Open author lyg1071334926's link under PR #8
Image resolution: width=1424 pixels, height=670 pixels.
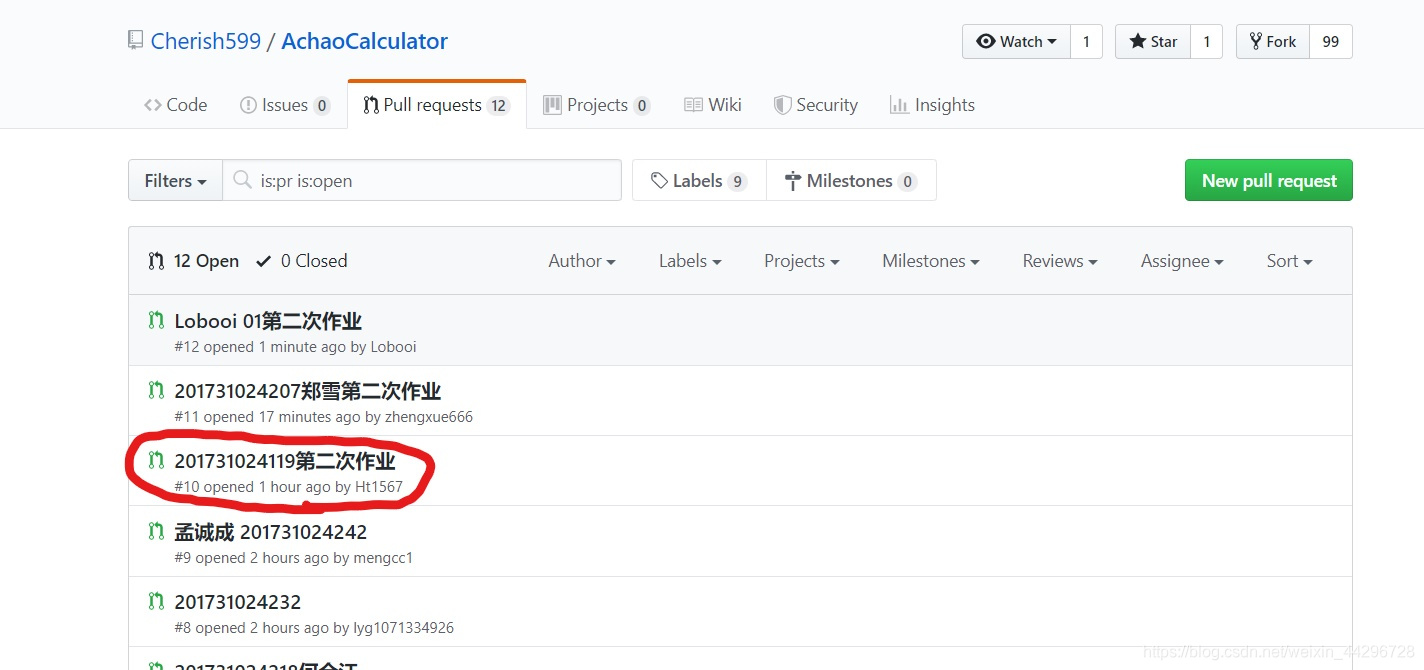click(403, 628)
